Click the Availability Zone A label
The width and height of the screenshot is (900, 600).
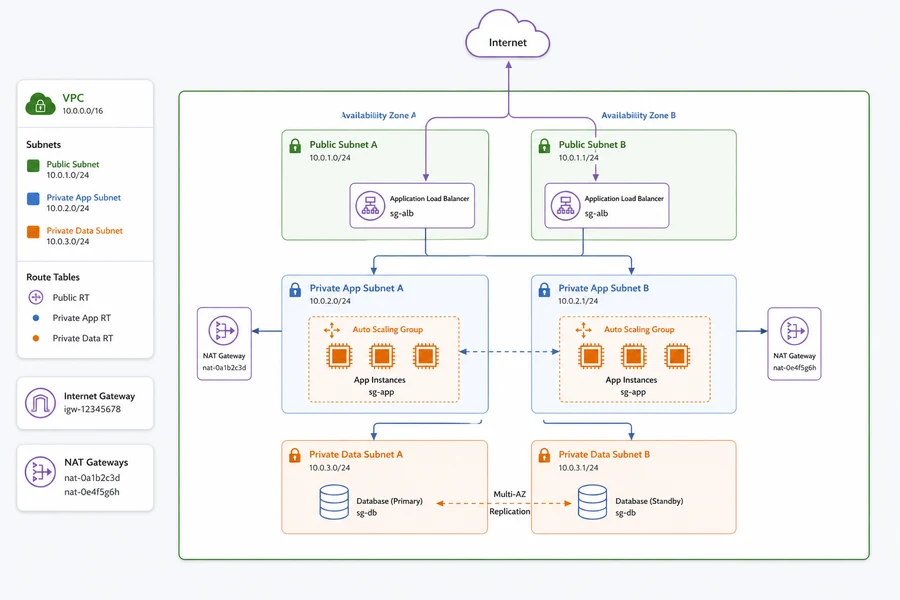[379, 115]
